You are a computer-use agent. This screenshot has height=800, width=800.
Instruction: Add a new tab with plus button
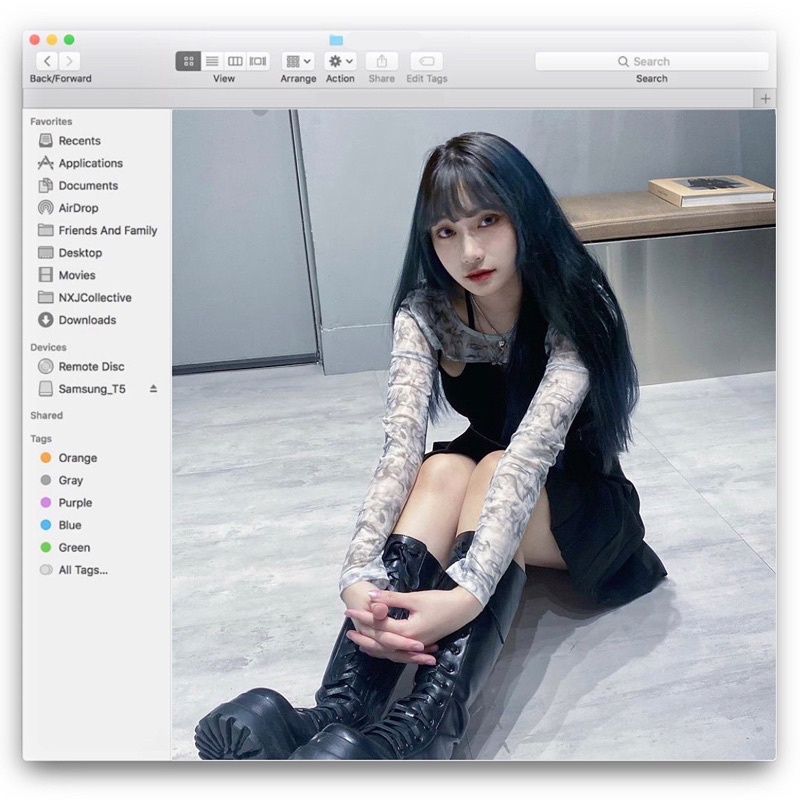click(766, 98)
